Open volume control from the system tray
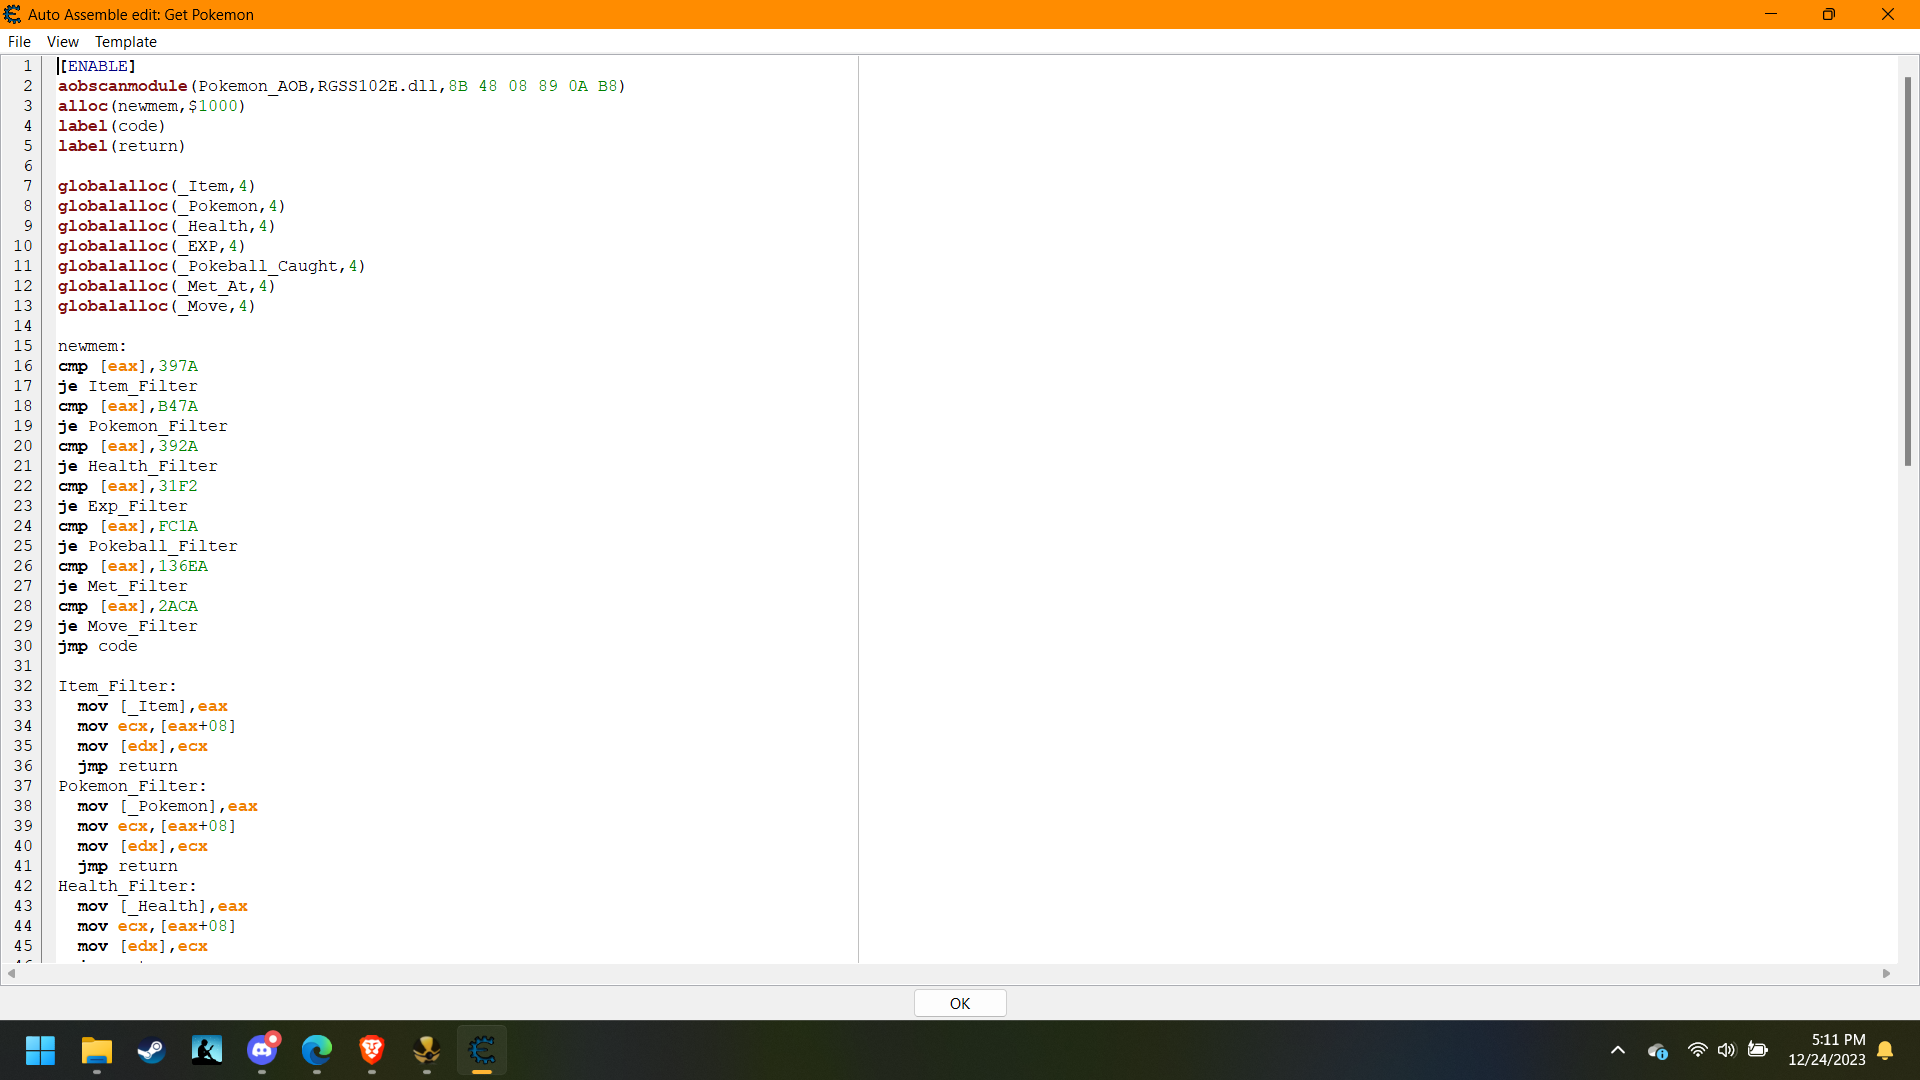 coord(1727,1051)
